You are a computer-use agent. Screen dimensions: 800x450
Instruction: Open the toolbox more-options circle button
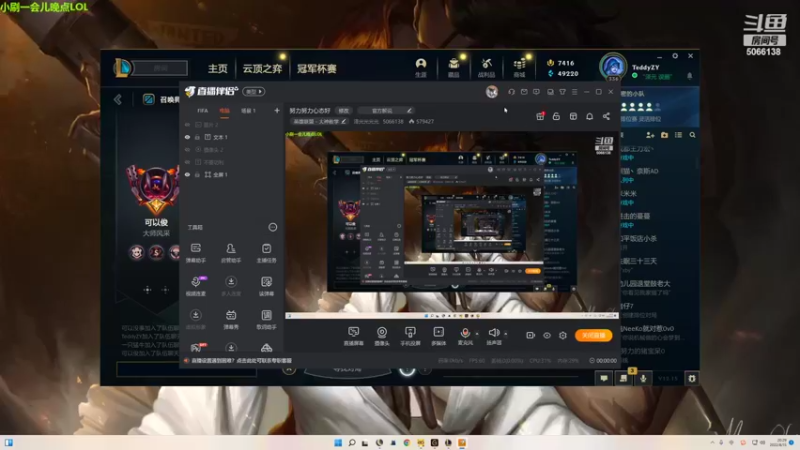(273, 227)
